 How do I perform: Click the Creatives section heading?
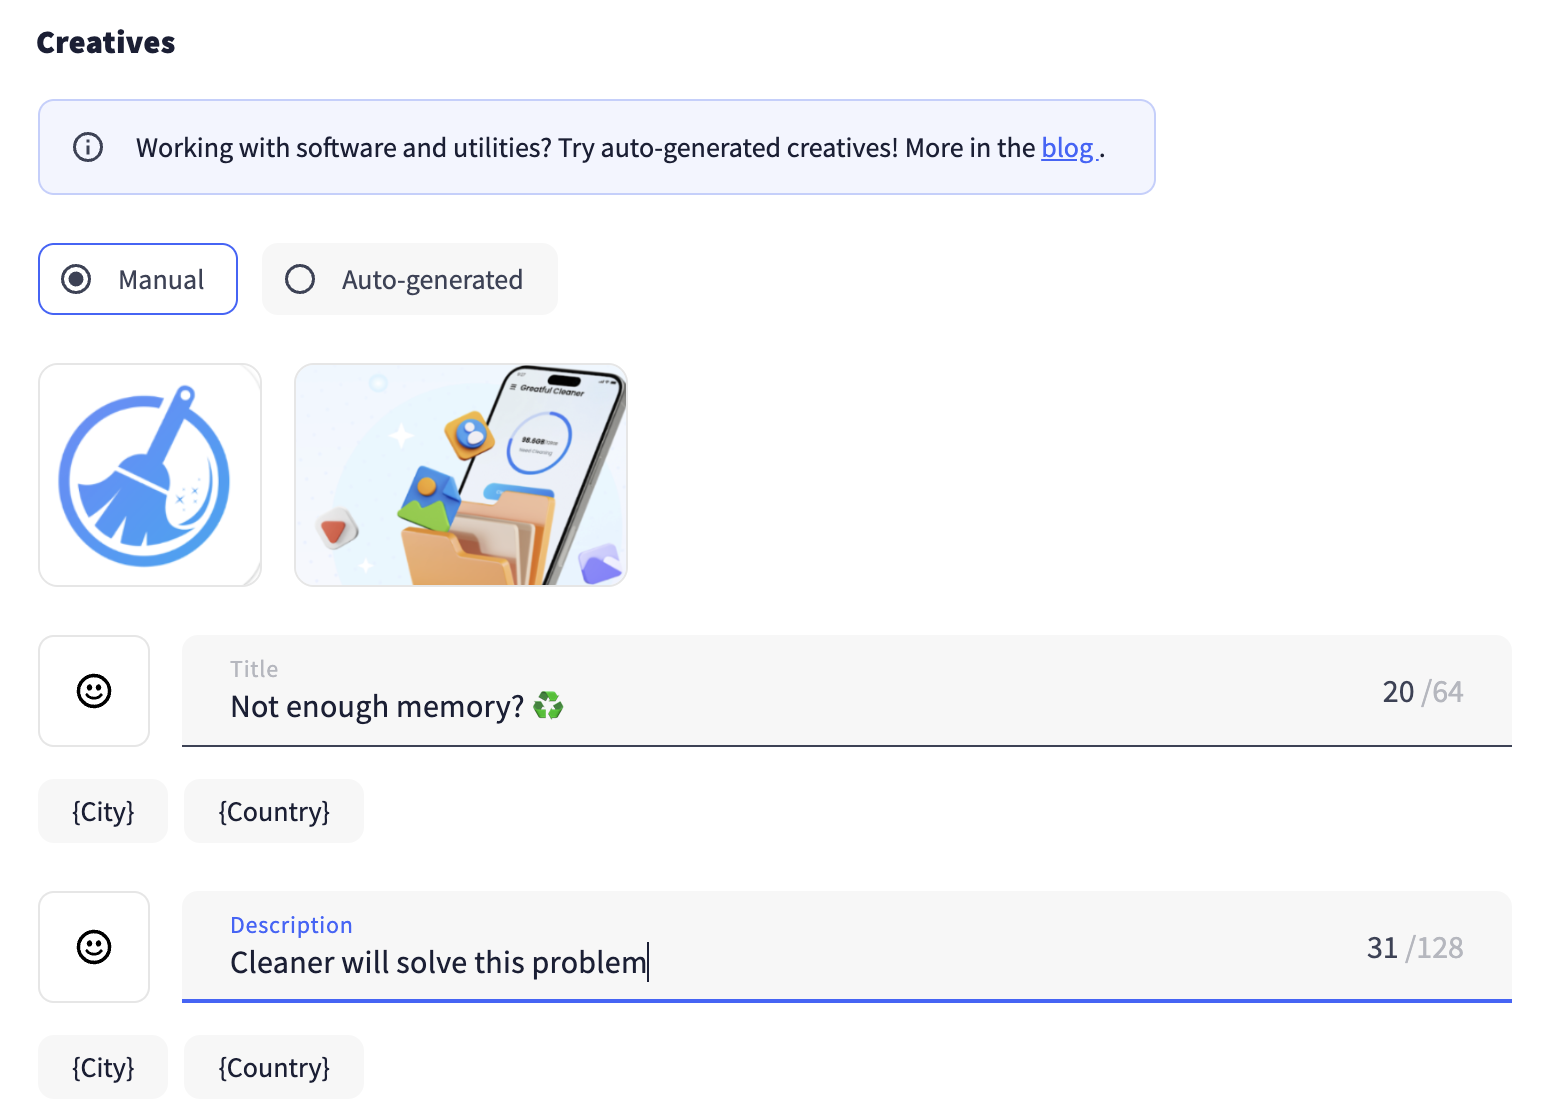[x=106, y=43]
